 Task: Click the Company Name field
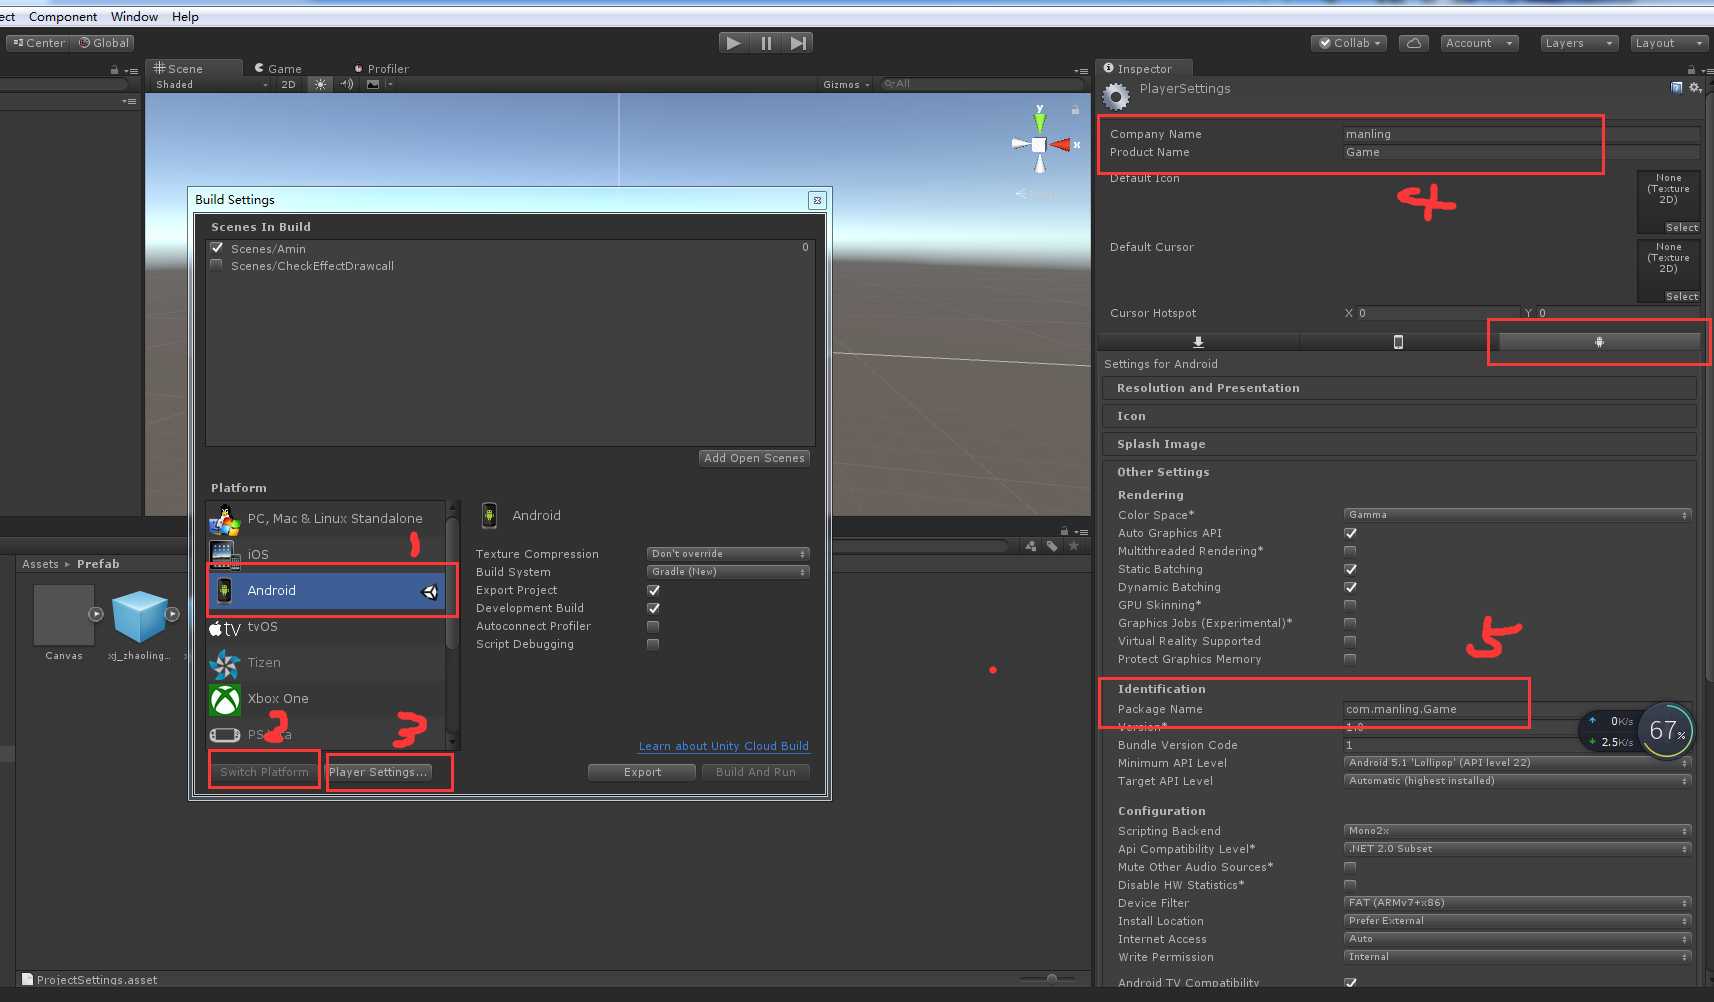coord(1521,134)
